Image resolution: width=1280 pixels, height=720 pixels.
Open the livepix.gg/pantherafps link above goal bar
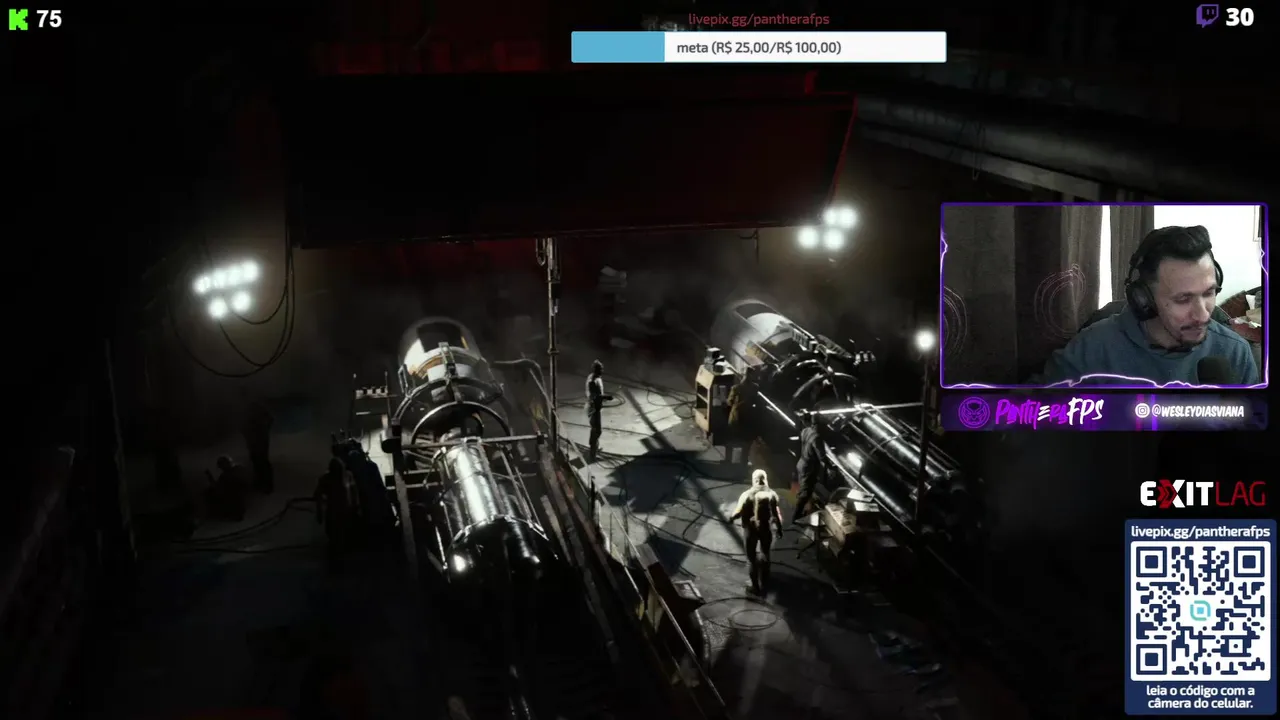(x=758, y=19)
